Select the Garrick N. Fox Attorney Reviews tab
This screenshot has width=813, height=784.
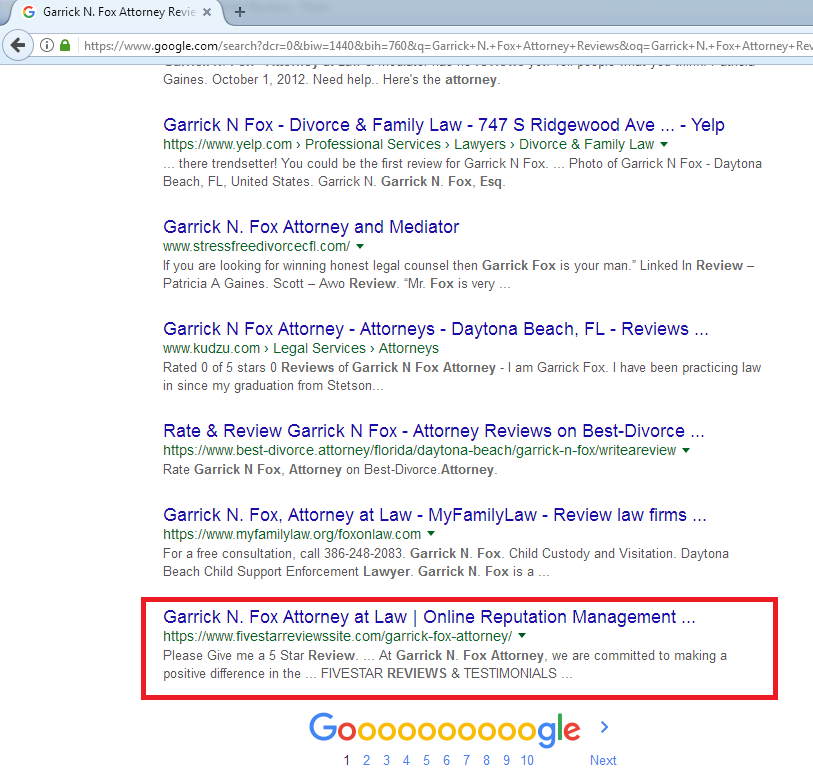click(x=119, y=12)
